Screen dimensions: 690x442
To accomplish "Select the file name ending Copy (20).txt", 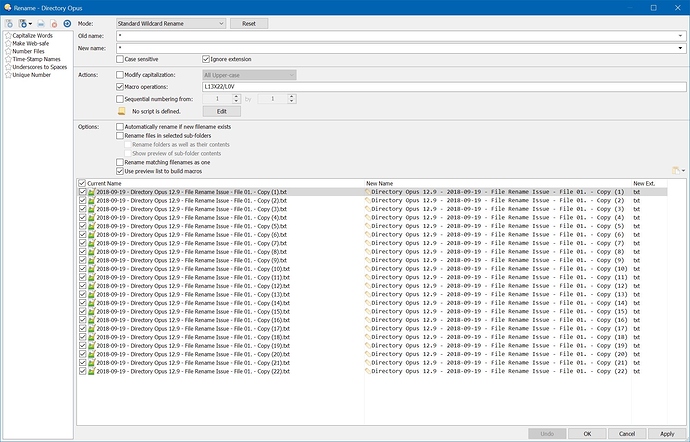I will [x=193, y=354].
